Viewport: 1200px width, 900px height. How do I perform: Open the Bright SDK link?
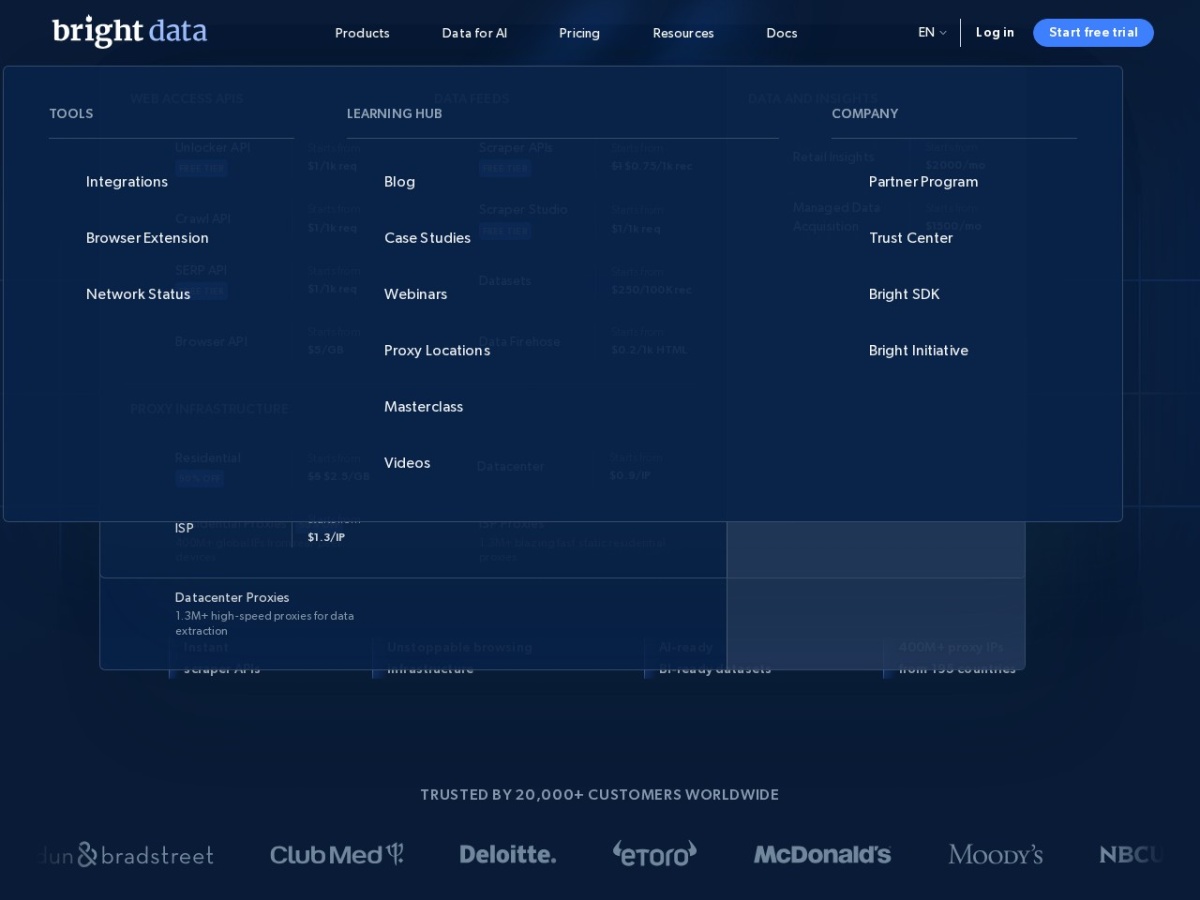pyautogui.click(x=904, y=294)
